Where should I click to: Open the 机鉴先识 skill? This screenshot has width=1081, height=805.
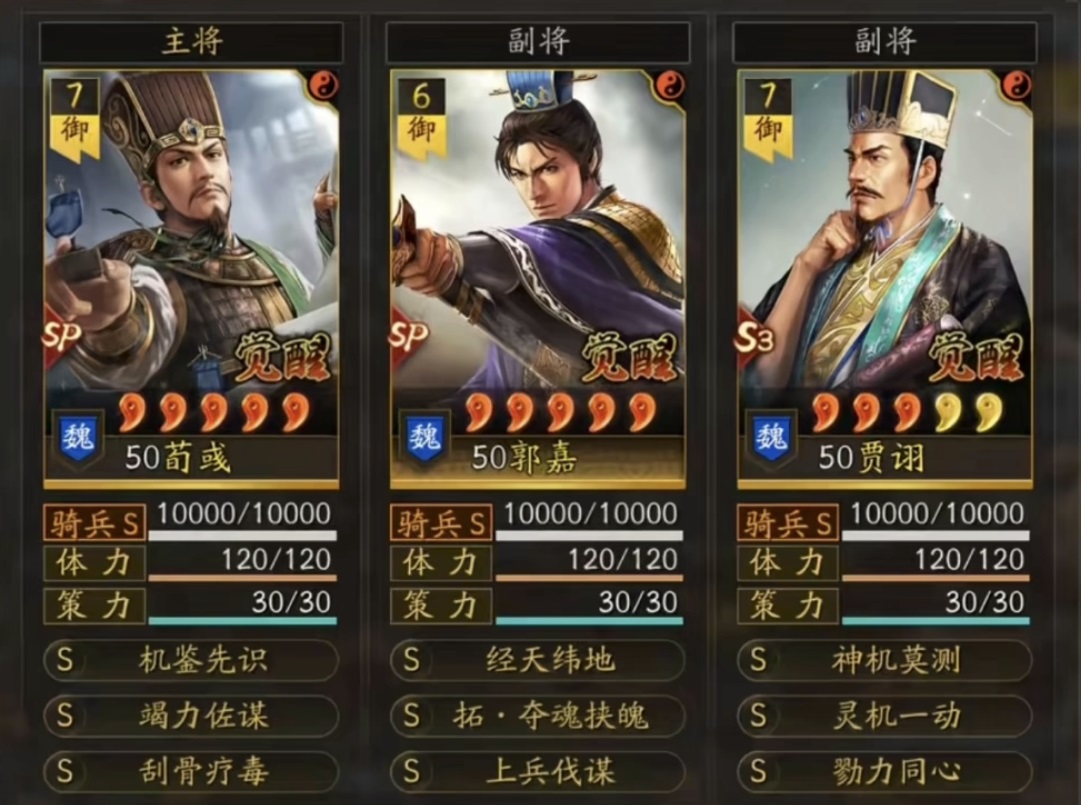tap(191, 660)
